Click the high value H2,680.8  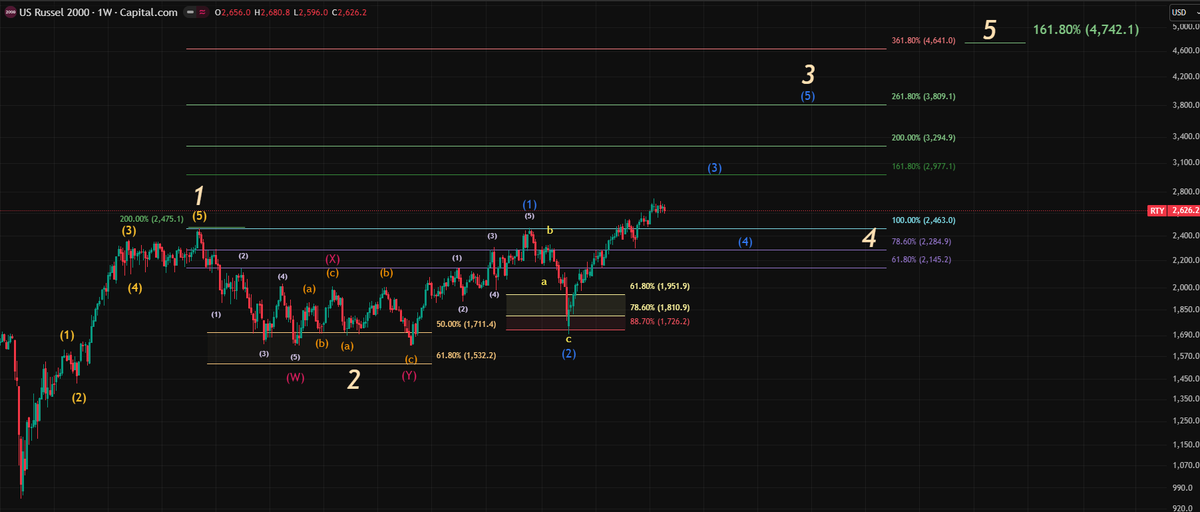(x=272, y=12)
